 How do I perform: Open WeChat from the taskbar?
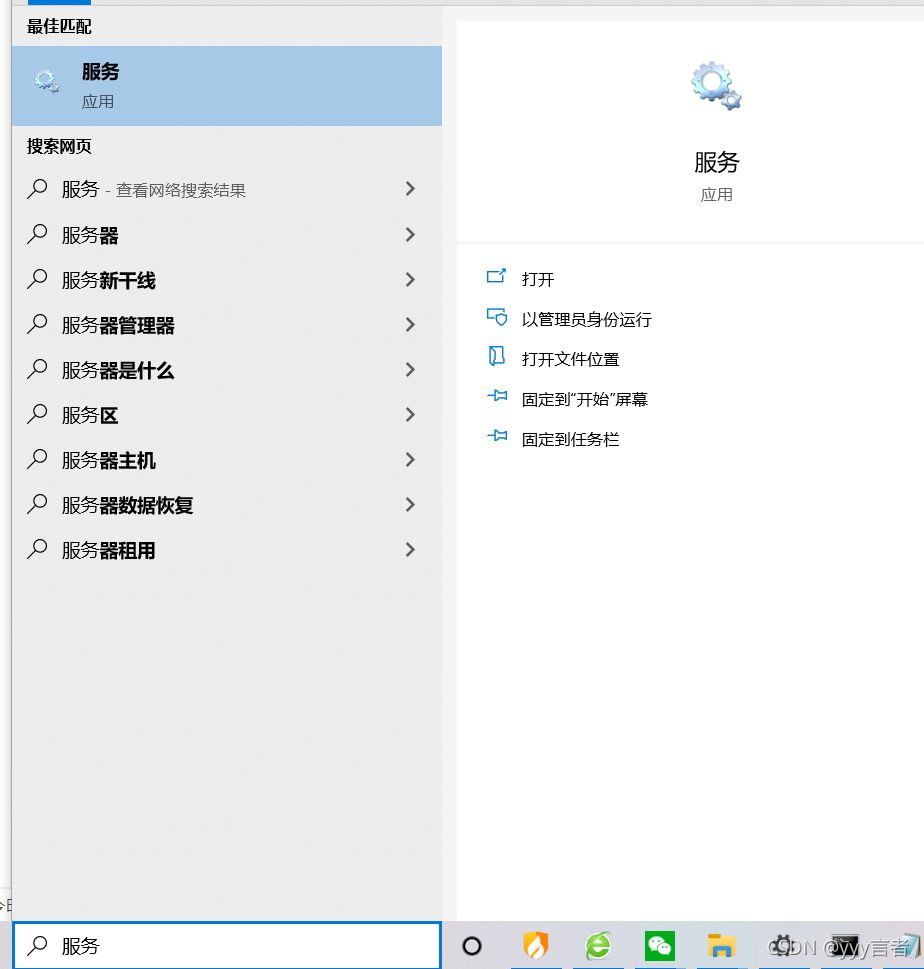pyautogui.click(x=659, y=944)
